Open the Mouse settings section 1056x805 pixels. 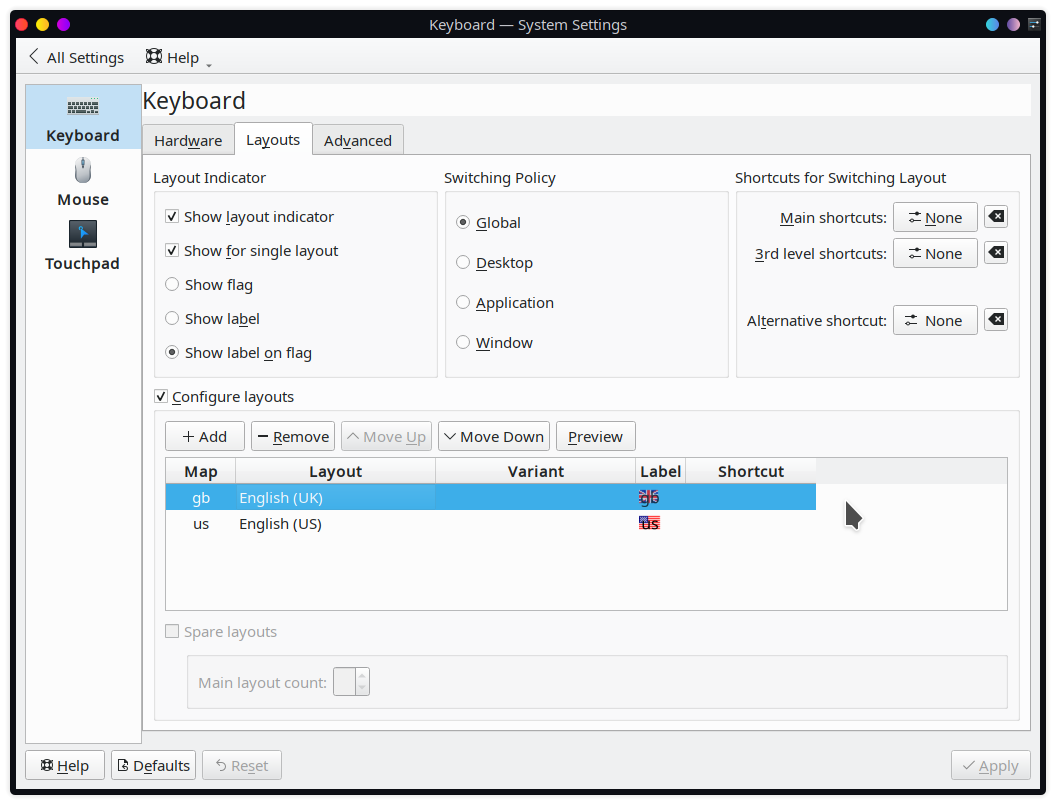coord(82,183)
